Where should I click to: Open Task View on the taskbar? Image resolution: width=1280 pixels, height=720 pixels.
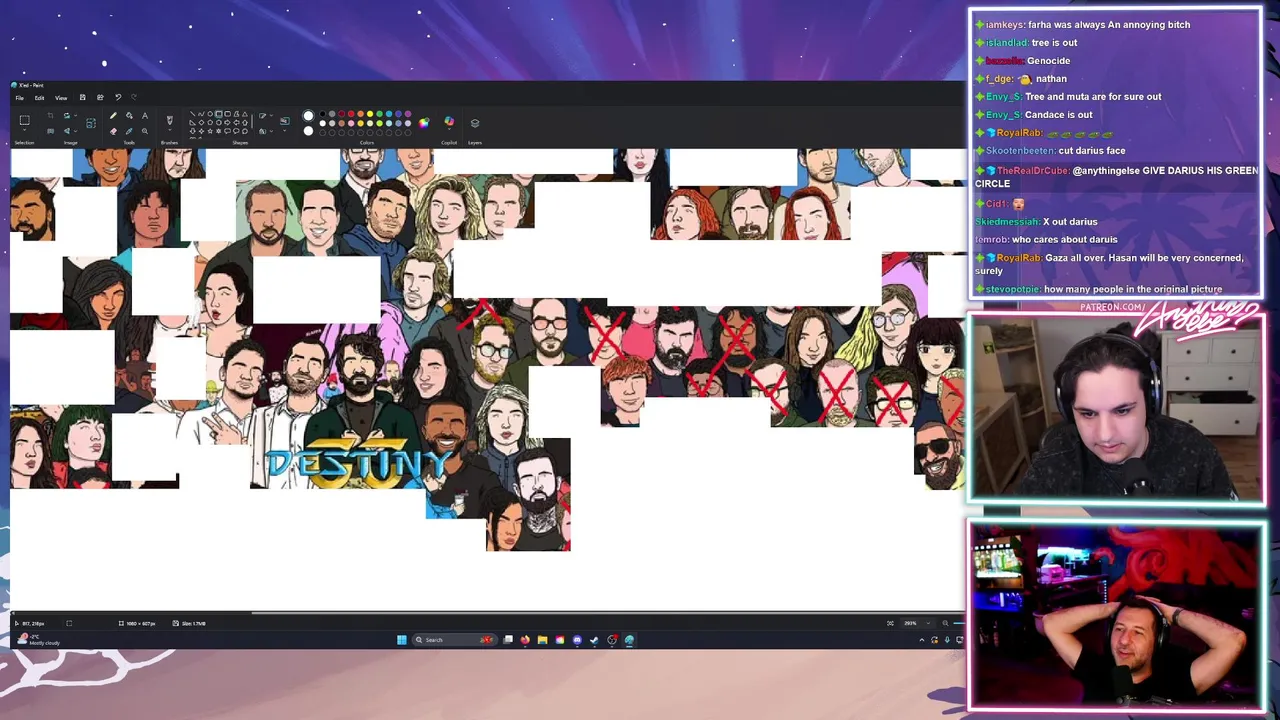pyautogui.click(x=508, y=640)
